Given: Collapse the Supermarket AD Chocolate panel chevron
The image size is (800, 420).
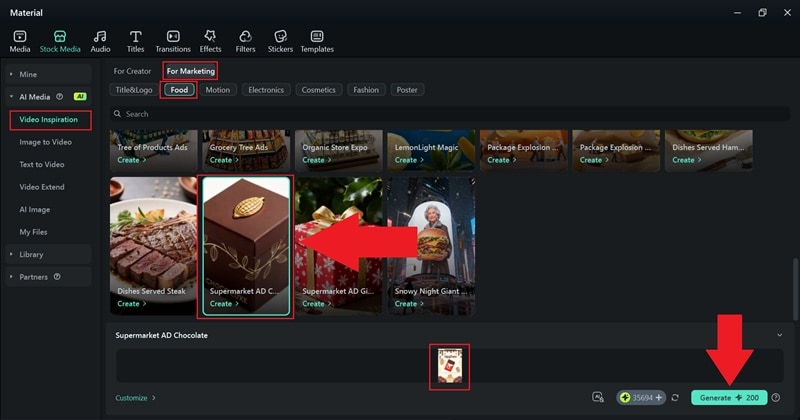Looking at the screenshot, I should pos(780,335).
